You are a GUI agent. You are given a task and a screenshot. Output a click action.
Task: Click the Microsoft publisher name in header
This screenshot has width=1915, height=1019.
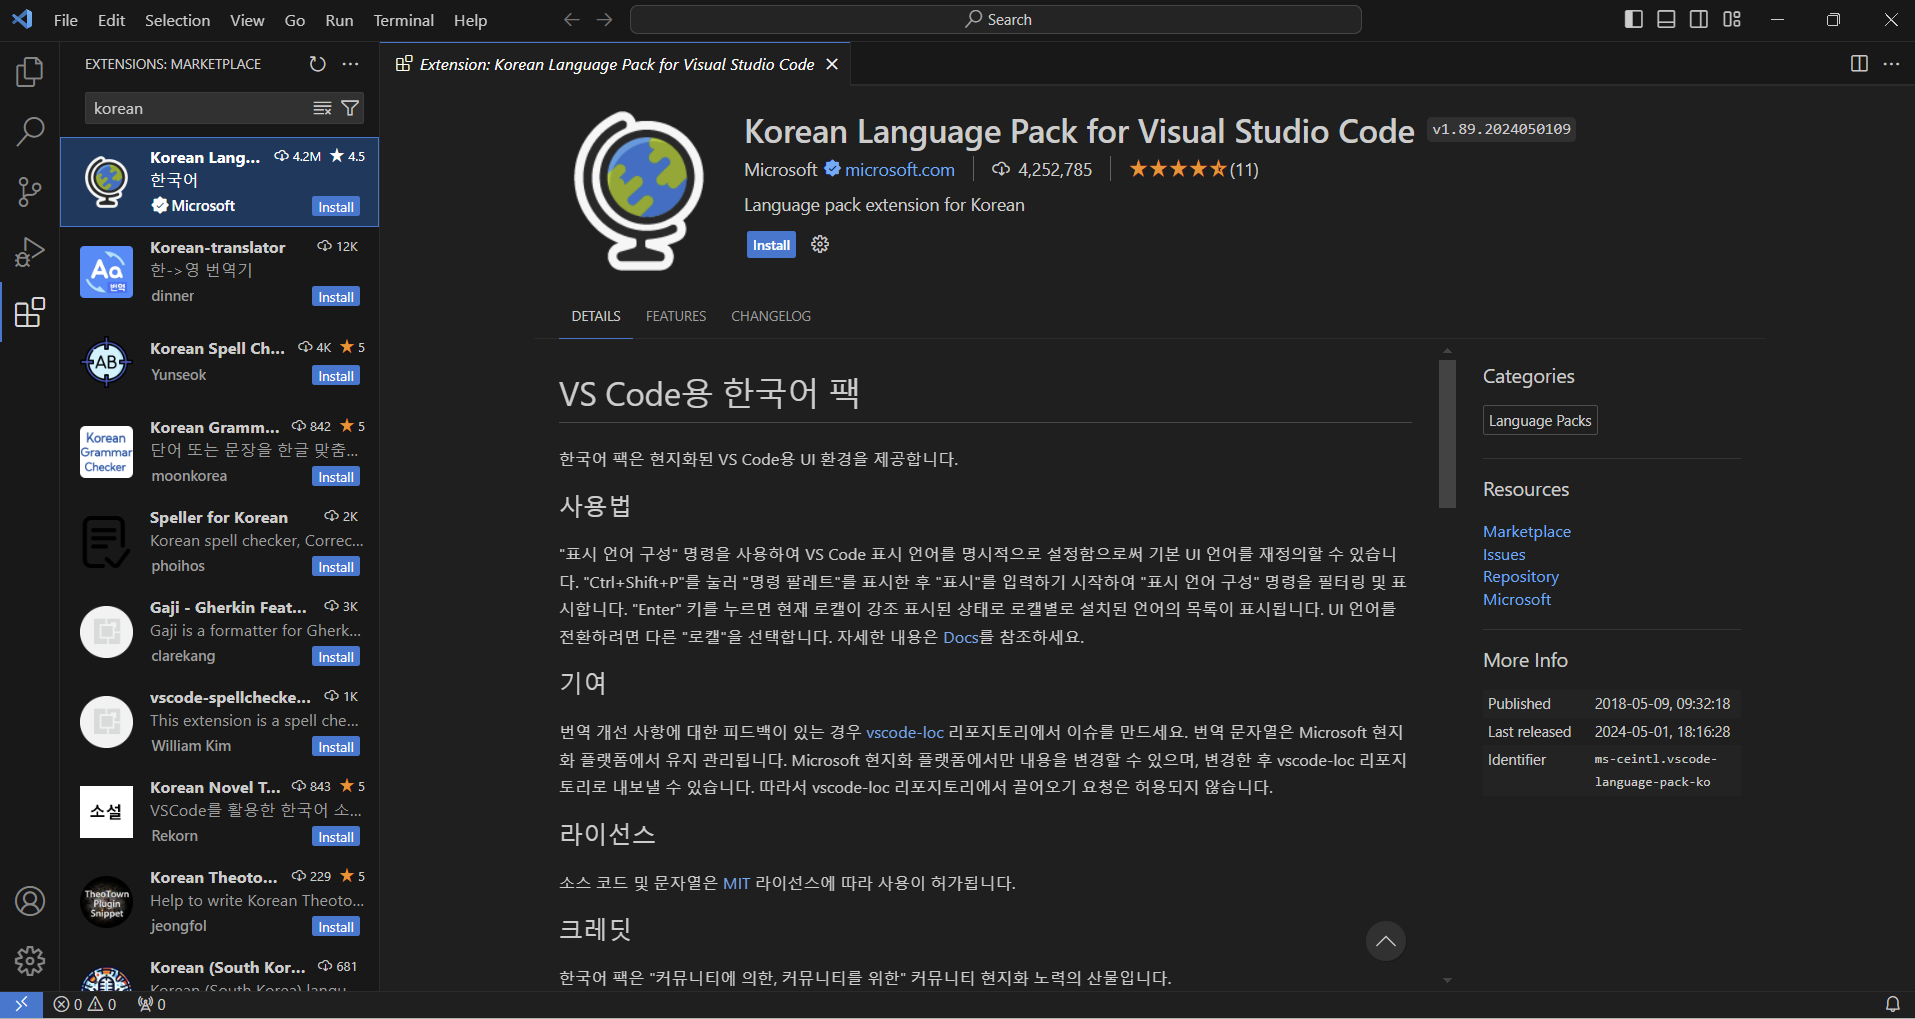780,170
